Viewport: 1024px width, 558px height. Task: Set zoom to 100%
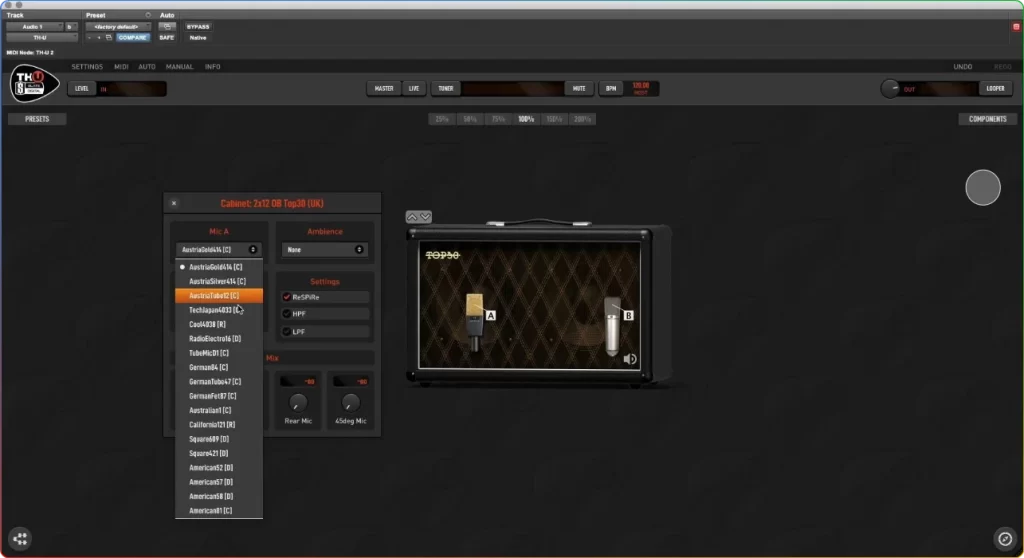click(526, 119)
